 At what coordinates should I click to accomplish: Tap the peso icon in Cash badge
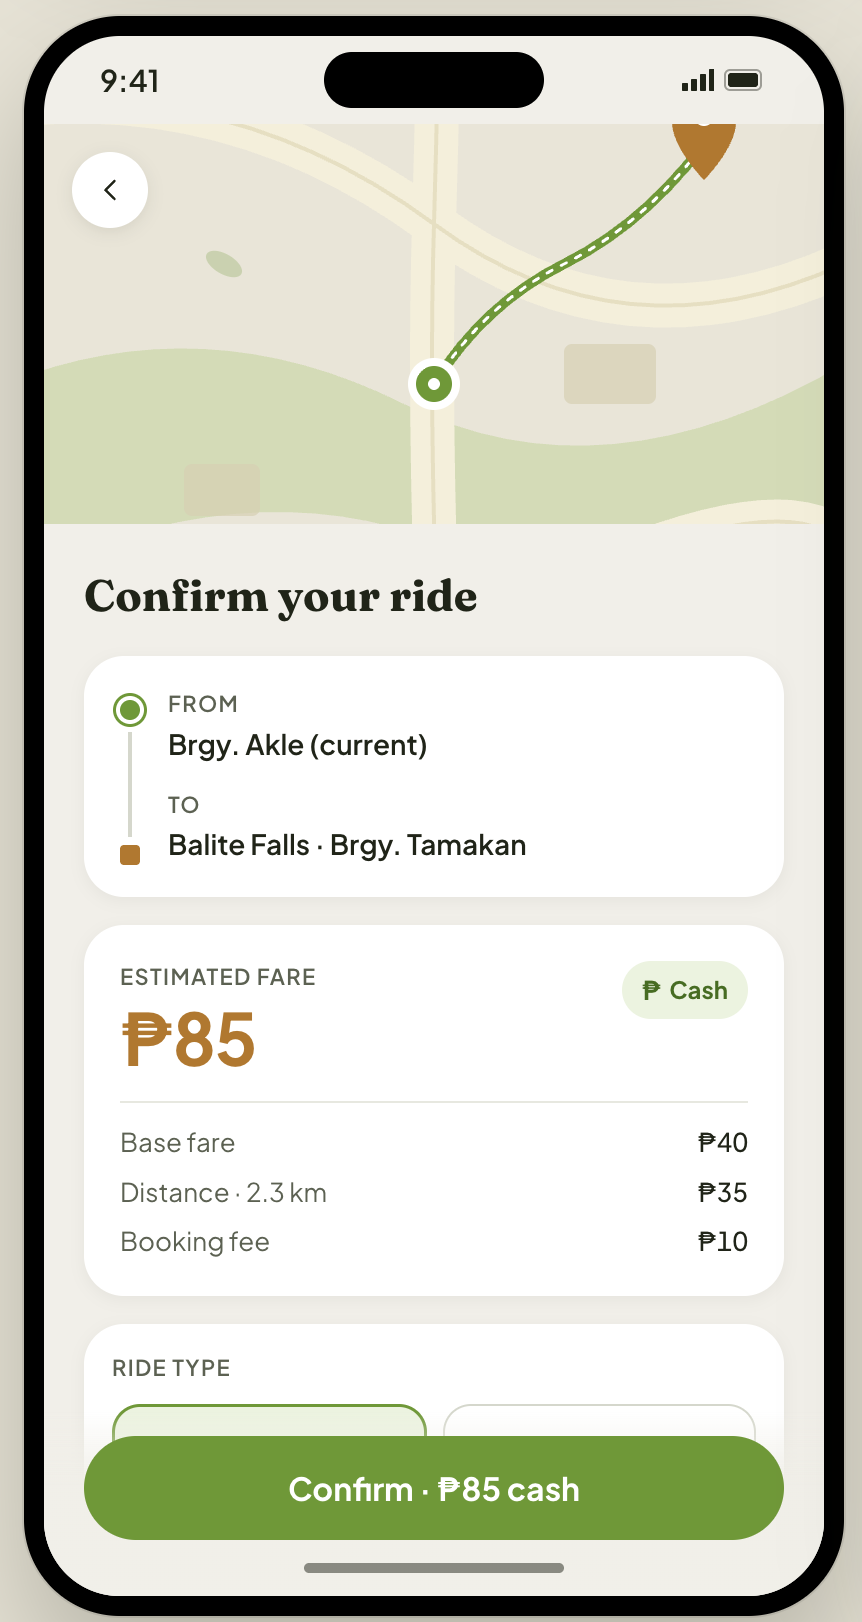click(652, 990)
